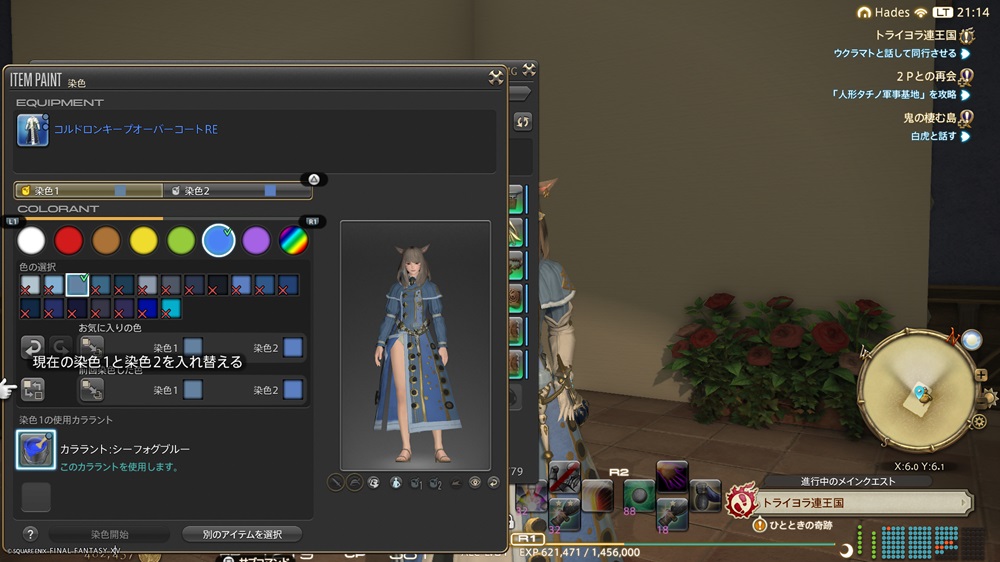Image resolution: width=1000 pixels, height=562 pixels.
Task: Toggle weapon drawn in preview
Action: click(335, 483)
